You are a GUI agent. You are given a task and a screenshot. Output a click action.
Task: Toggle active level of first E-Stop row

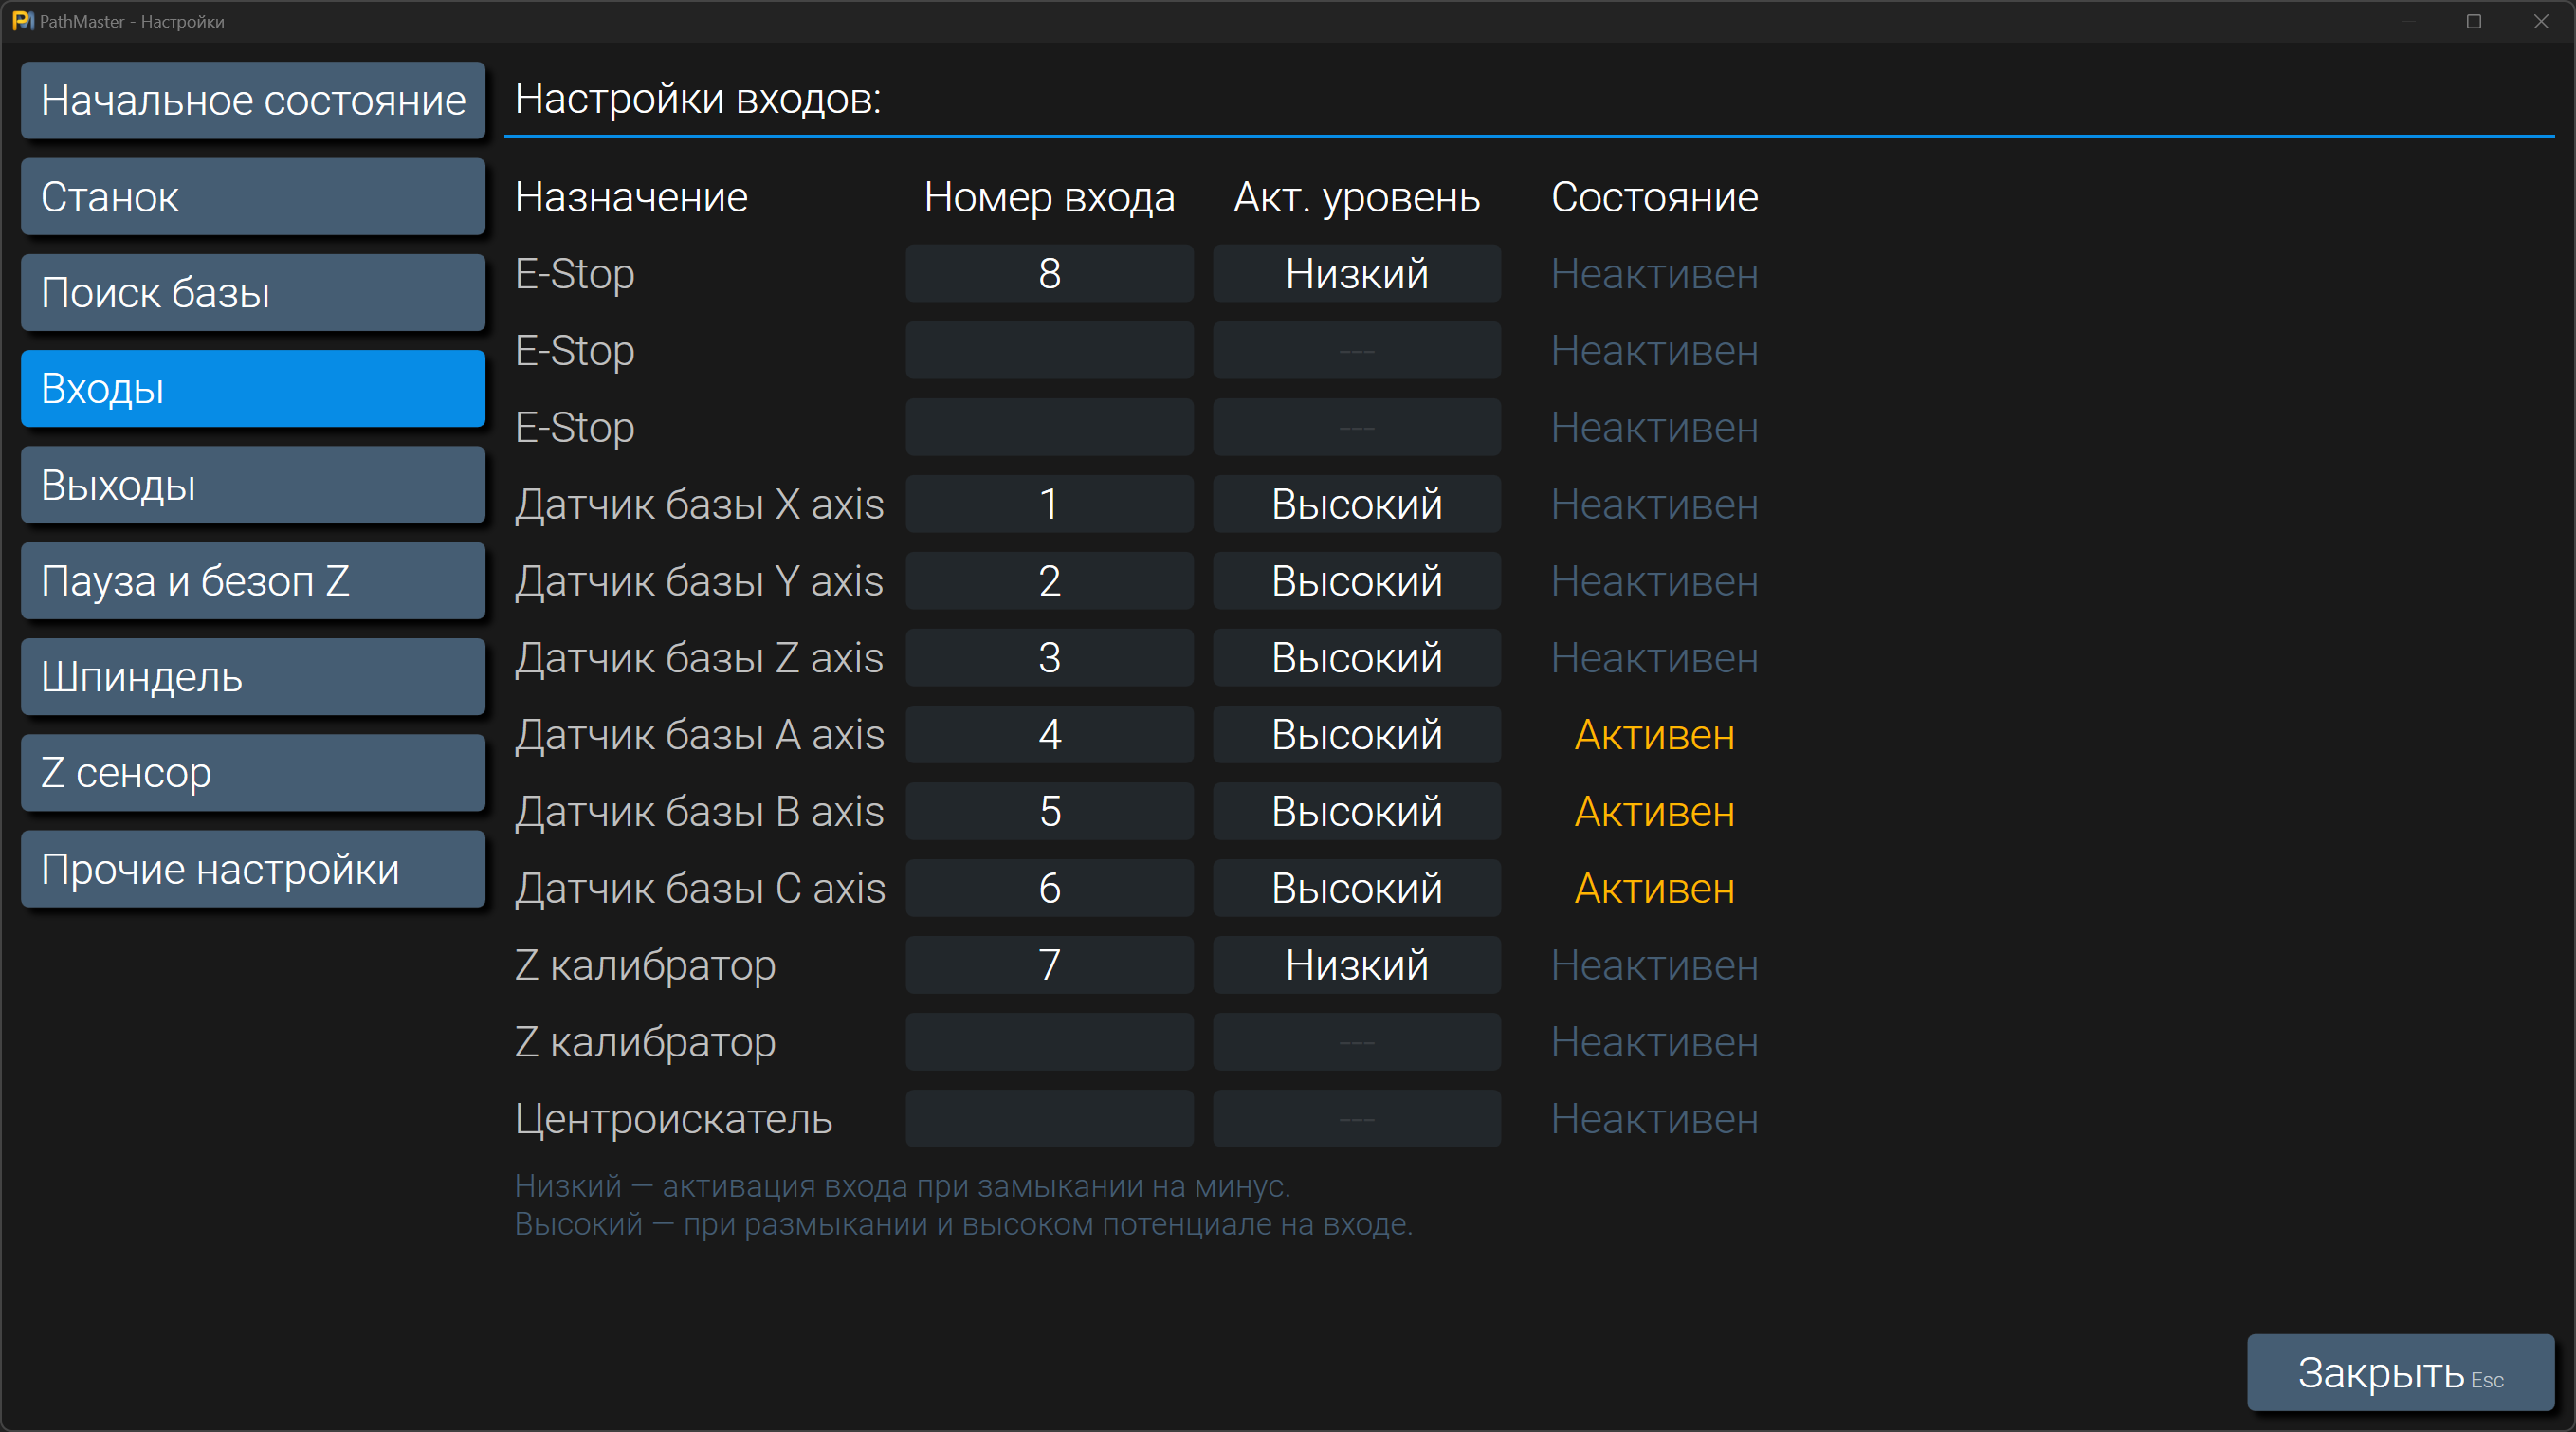(1356, 274)
